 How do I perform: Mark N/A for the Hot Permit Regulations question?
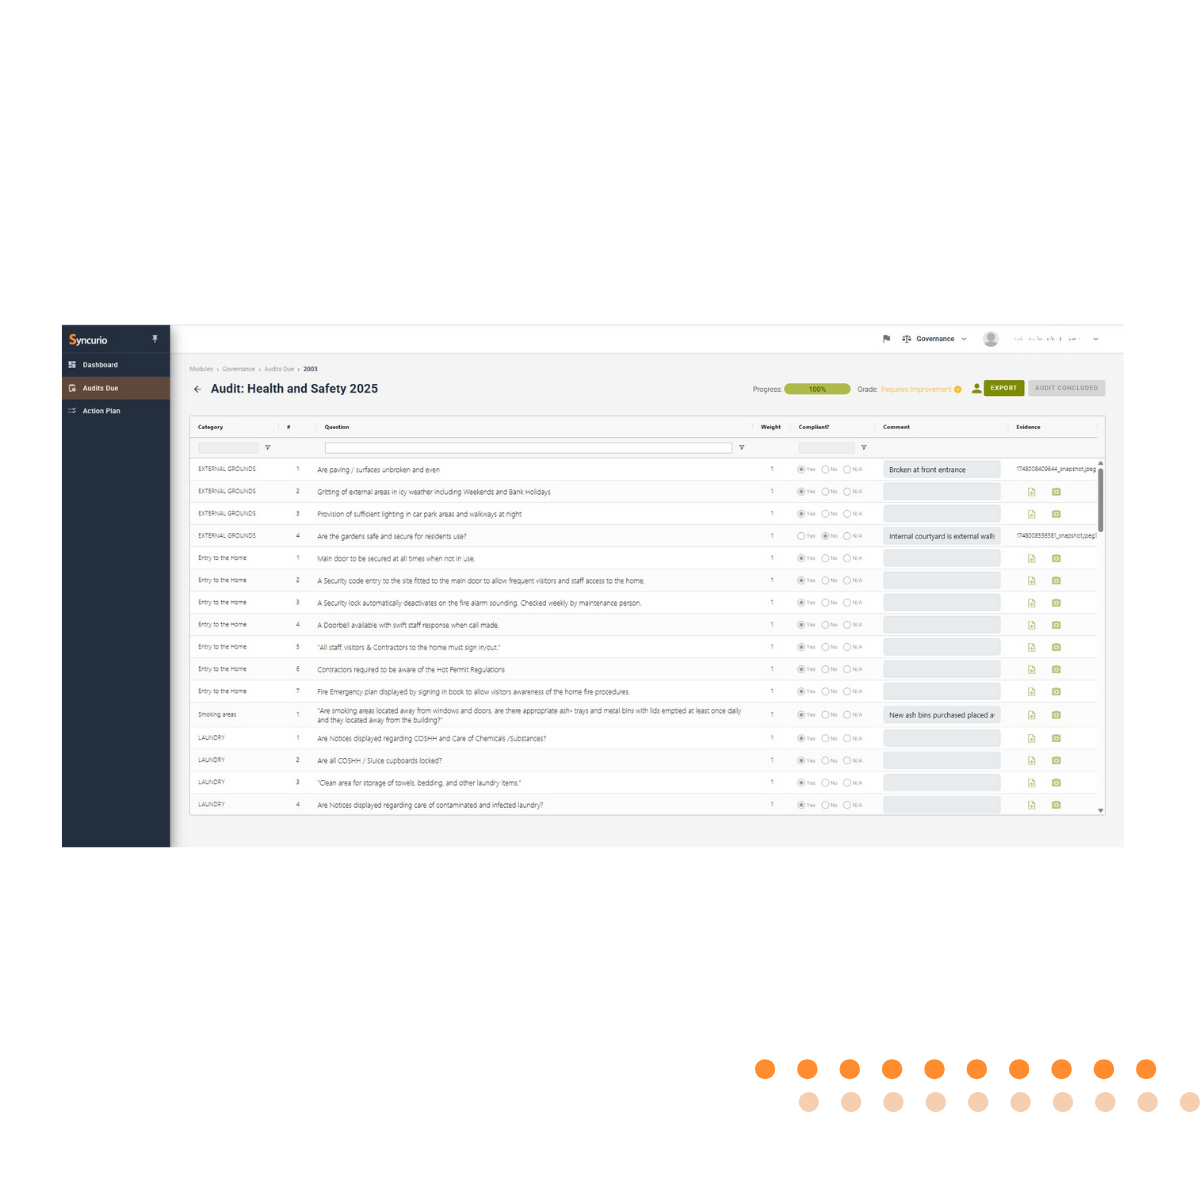[848, 668]
